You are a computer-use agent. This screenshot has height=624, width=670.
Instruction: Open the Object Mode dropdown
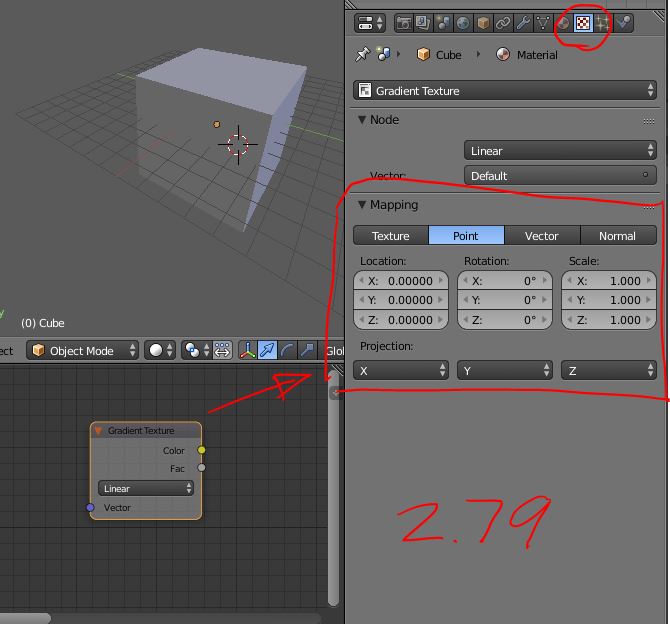[82, 350]
